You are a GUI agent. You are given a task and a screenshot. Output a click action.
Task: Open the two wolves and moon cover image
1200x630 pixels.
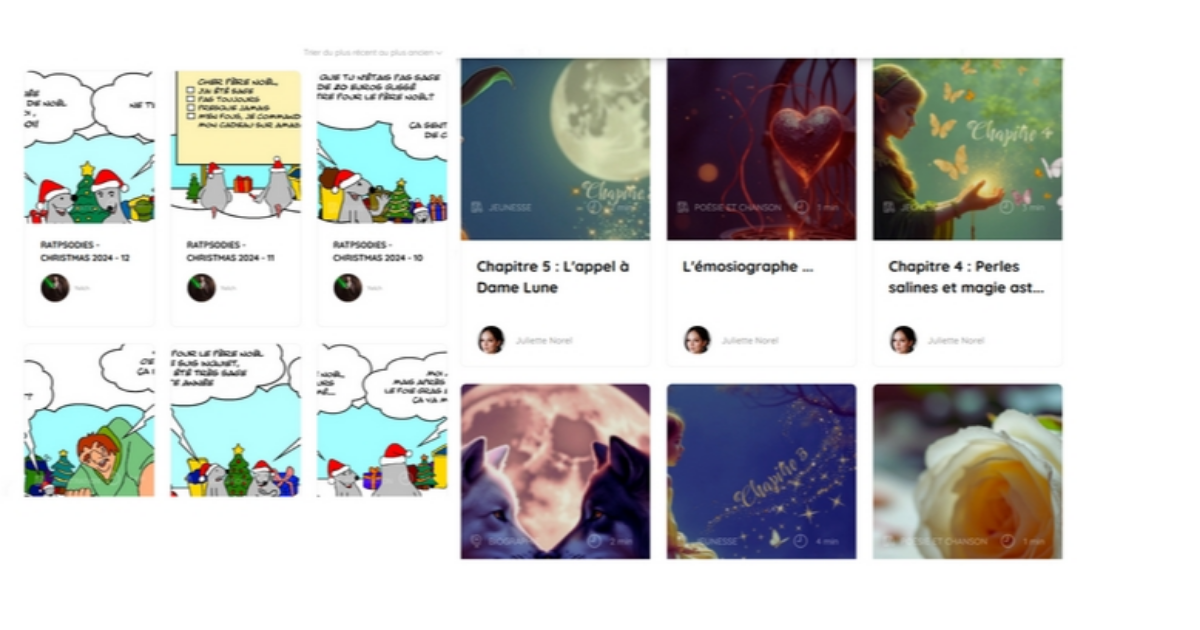point(555,471)
